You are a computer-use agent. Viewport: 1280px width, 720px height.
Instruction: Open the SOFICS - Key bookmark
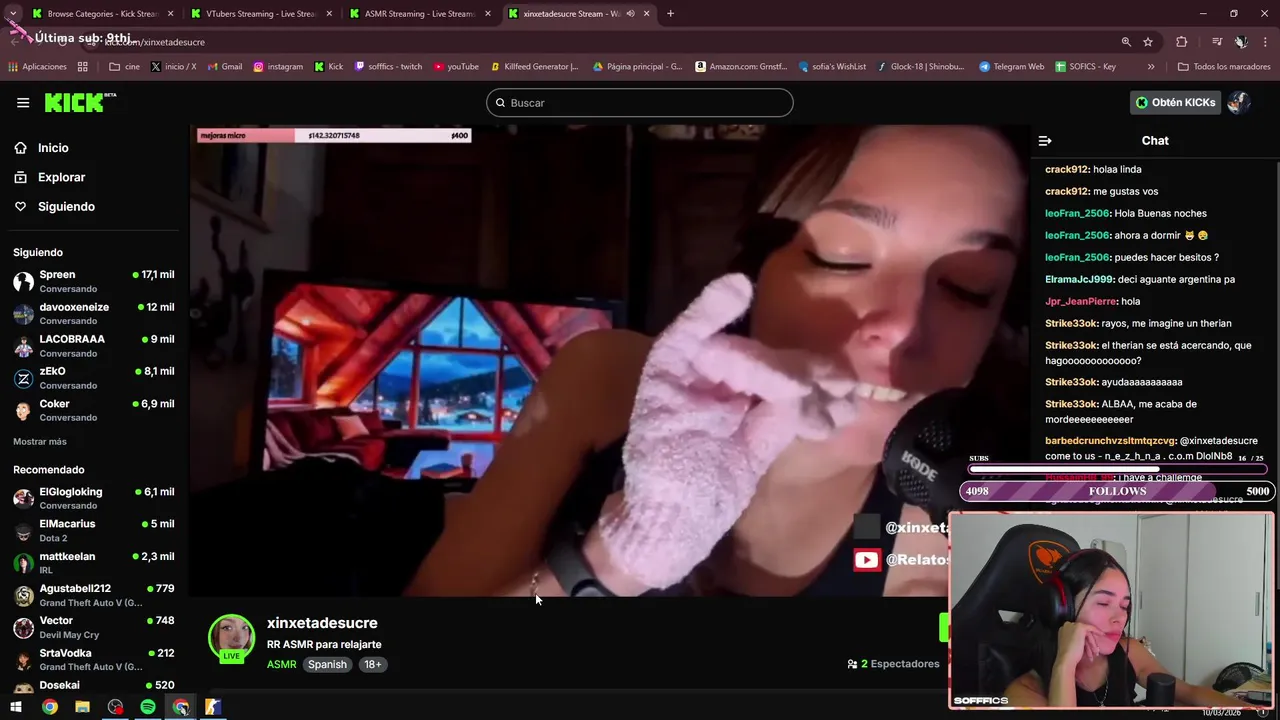click(x=1085, y=67)
